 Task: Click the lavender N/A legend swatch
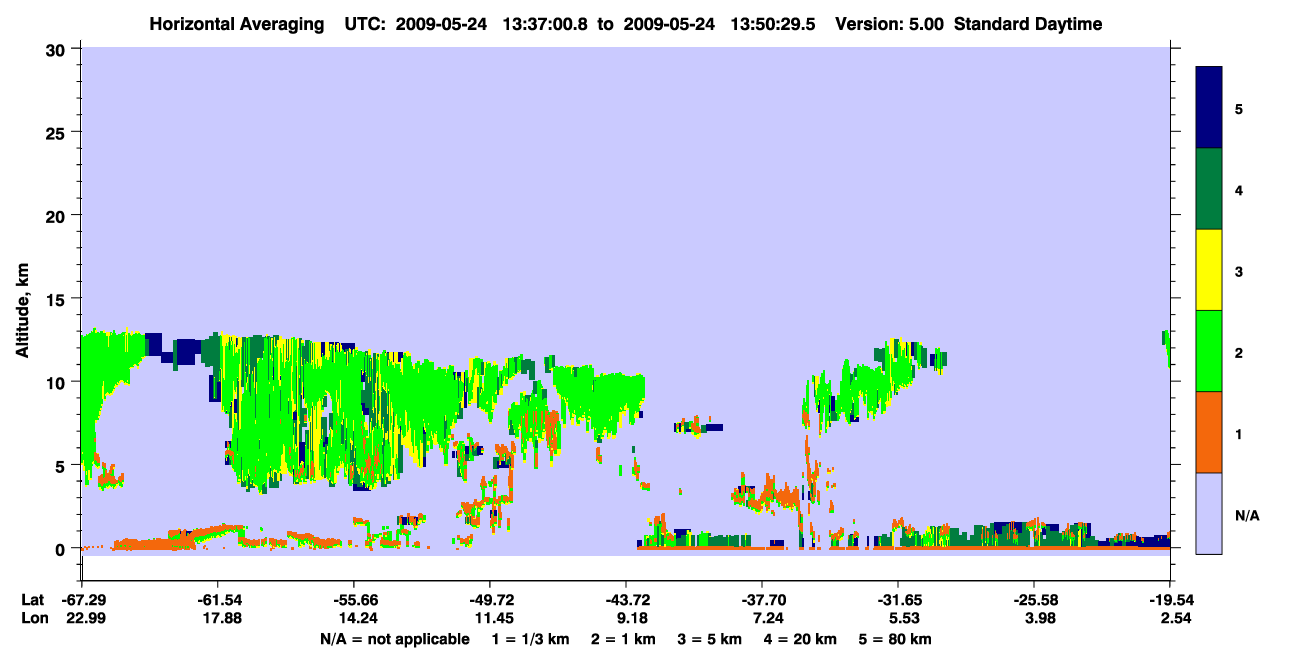[x=1209, y=513]
